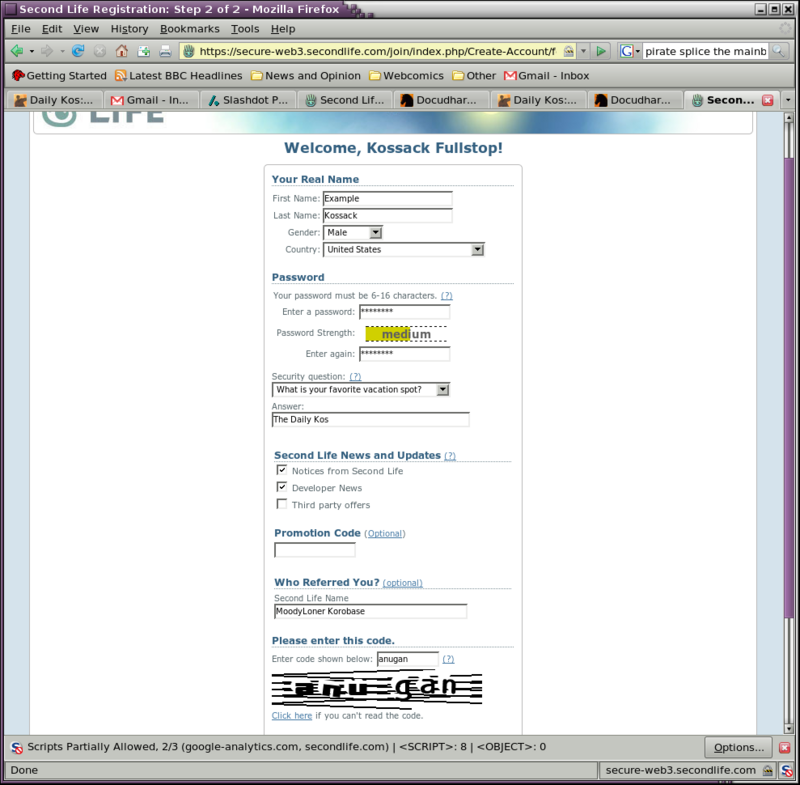Click the Google search engine icon

coord(627,51)
